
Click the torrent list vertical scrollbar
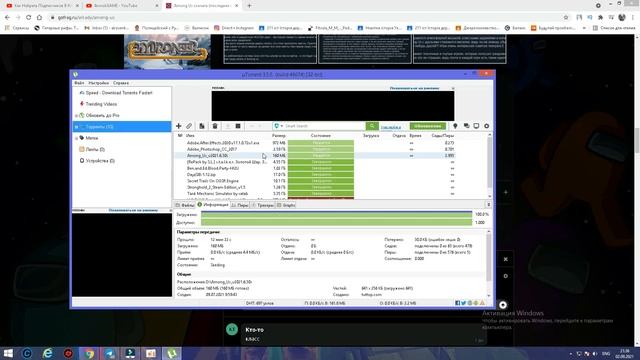tap(490, 165)
